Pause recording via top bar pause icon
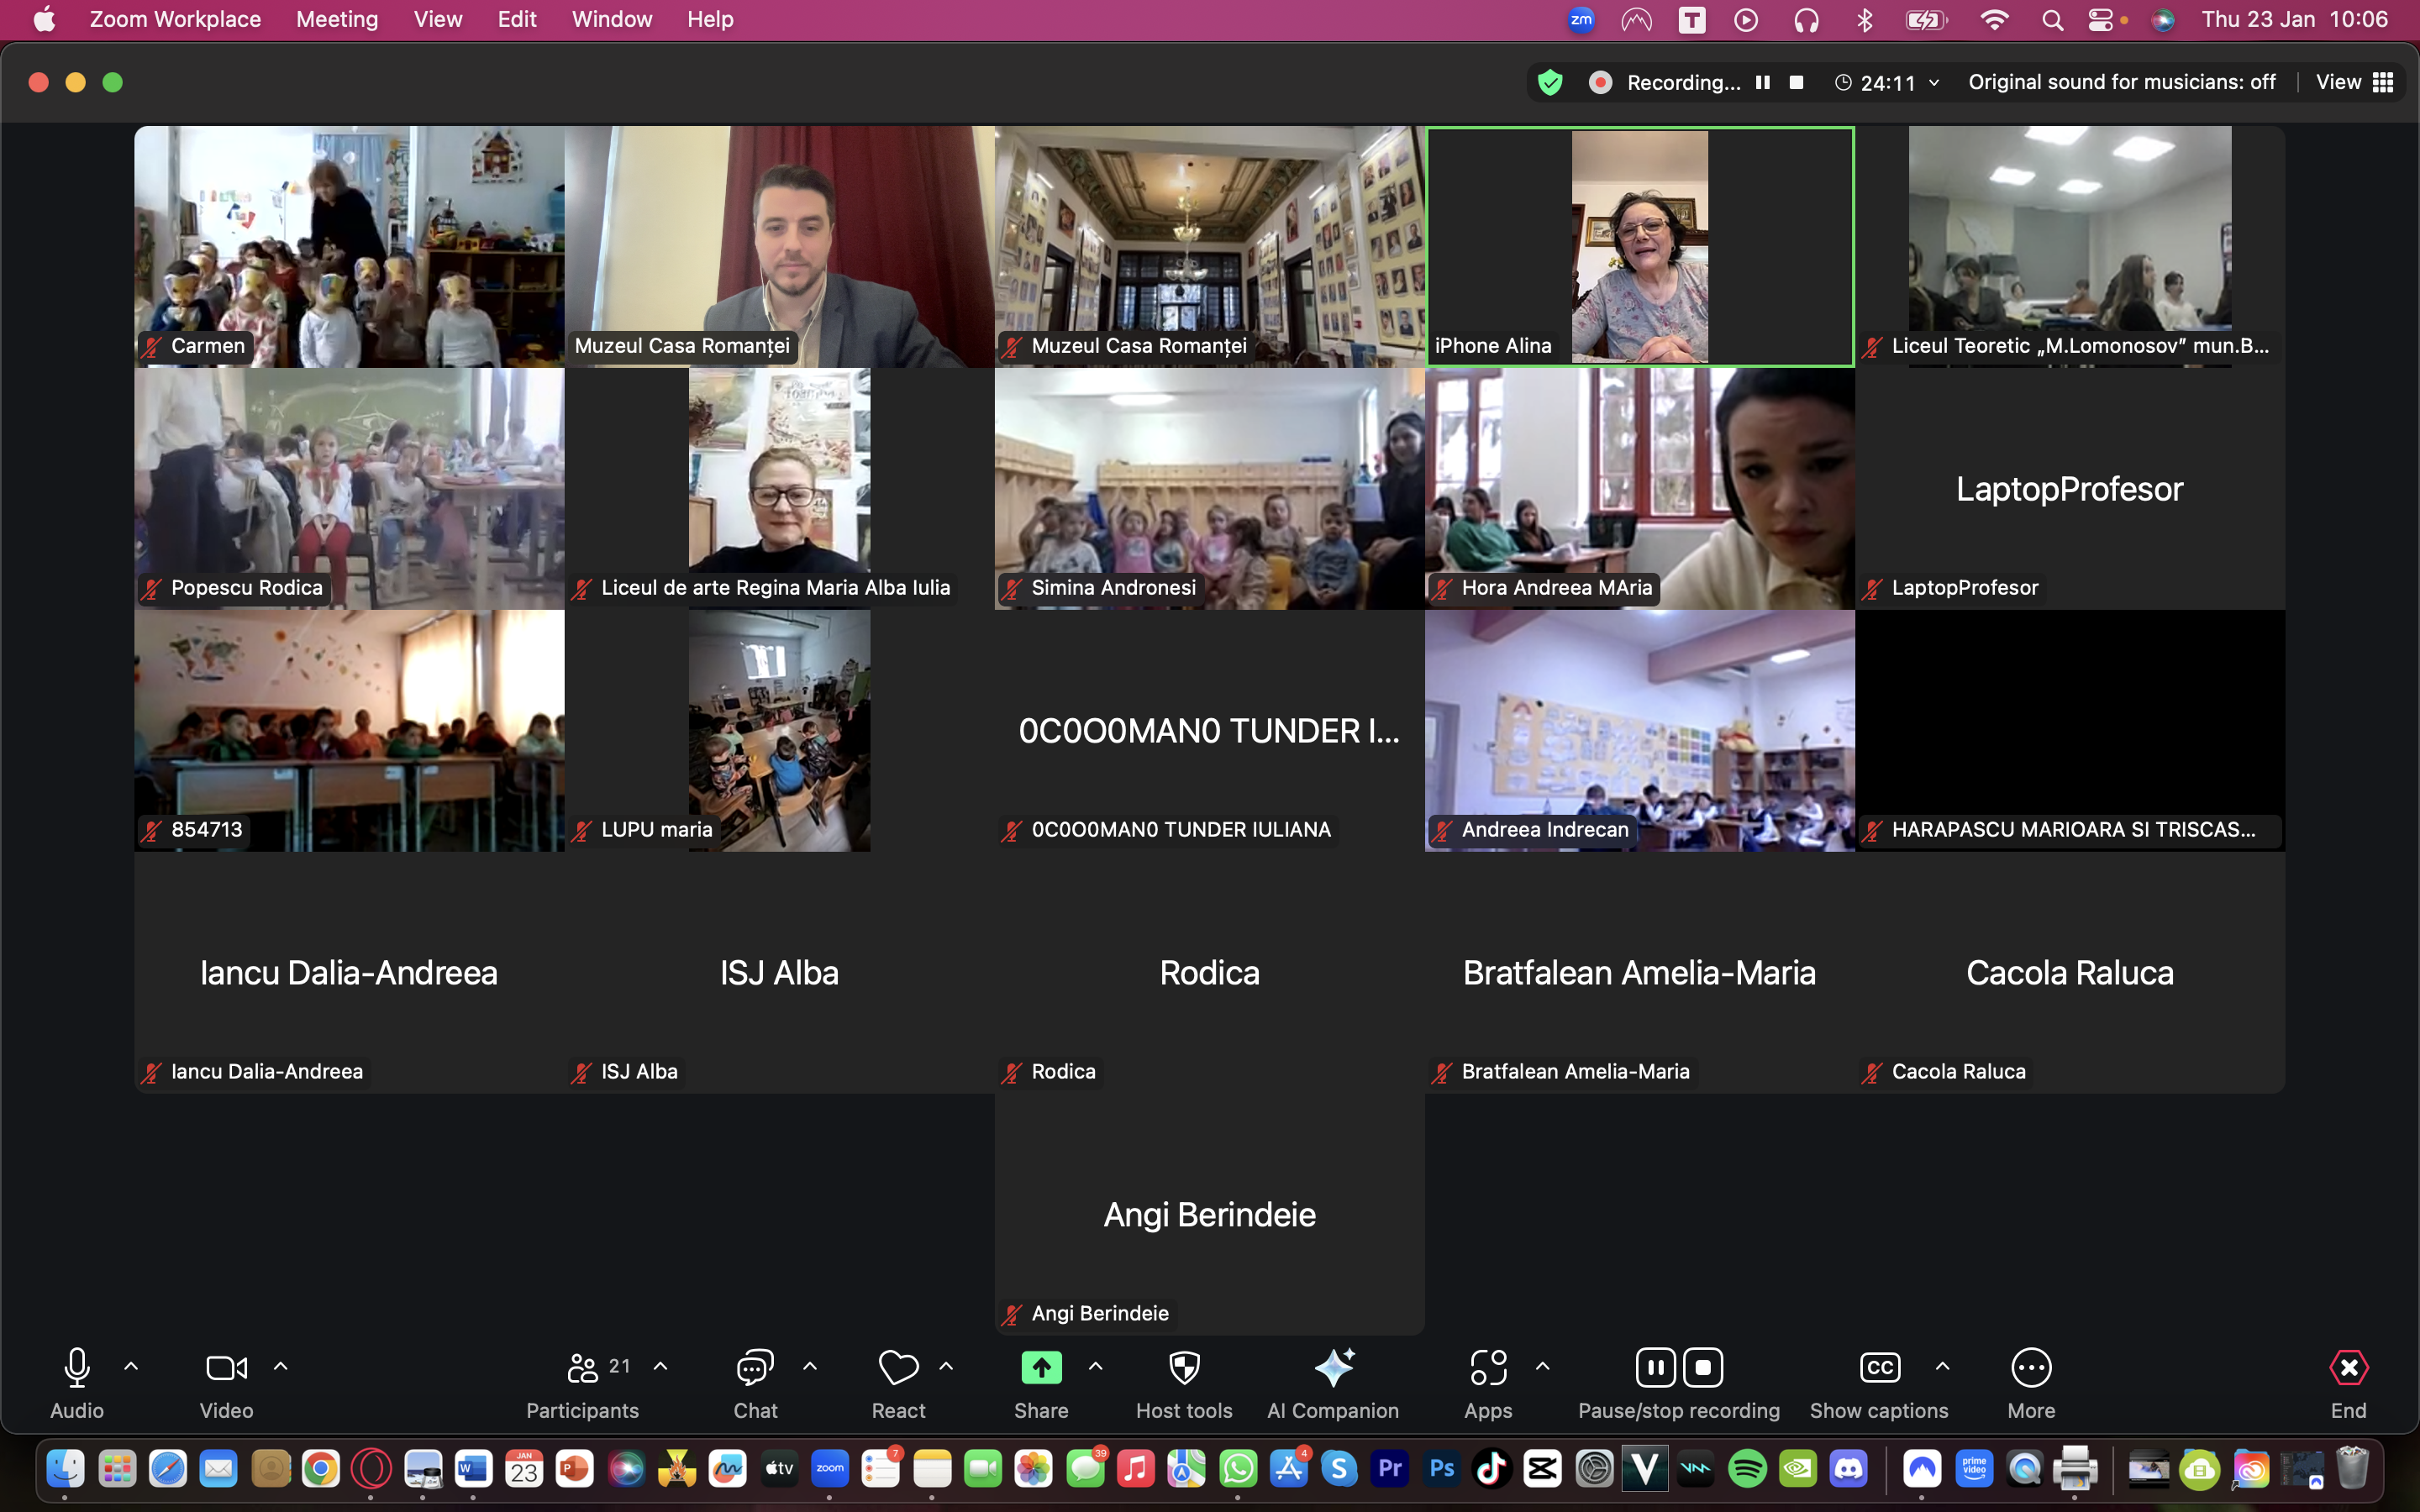Screen dimensions: 2420x1512 point(1763,82)
